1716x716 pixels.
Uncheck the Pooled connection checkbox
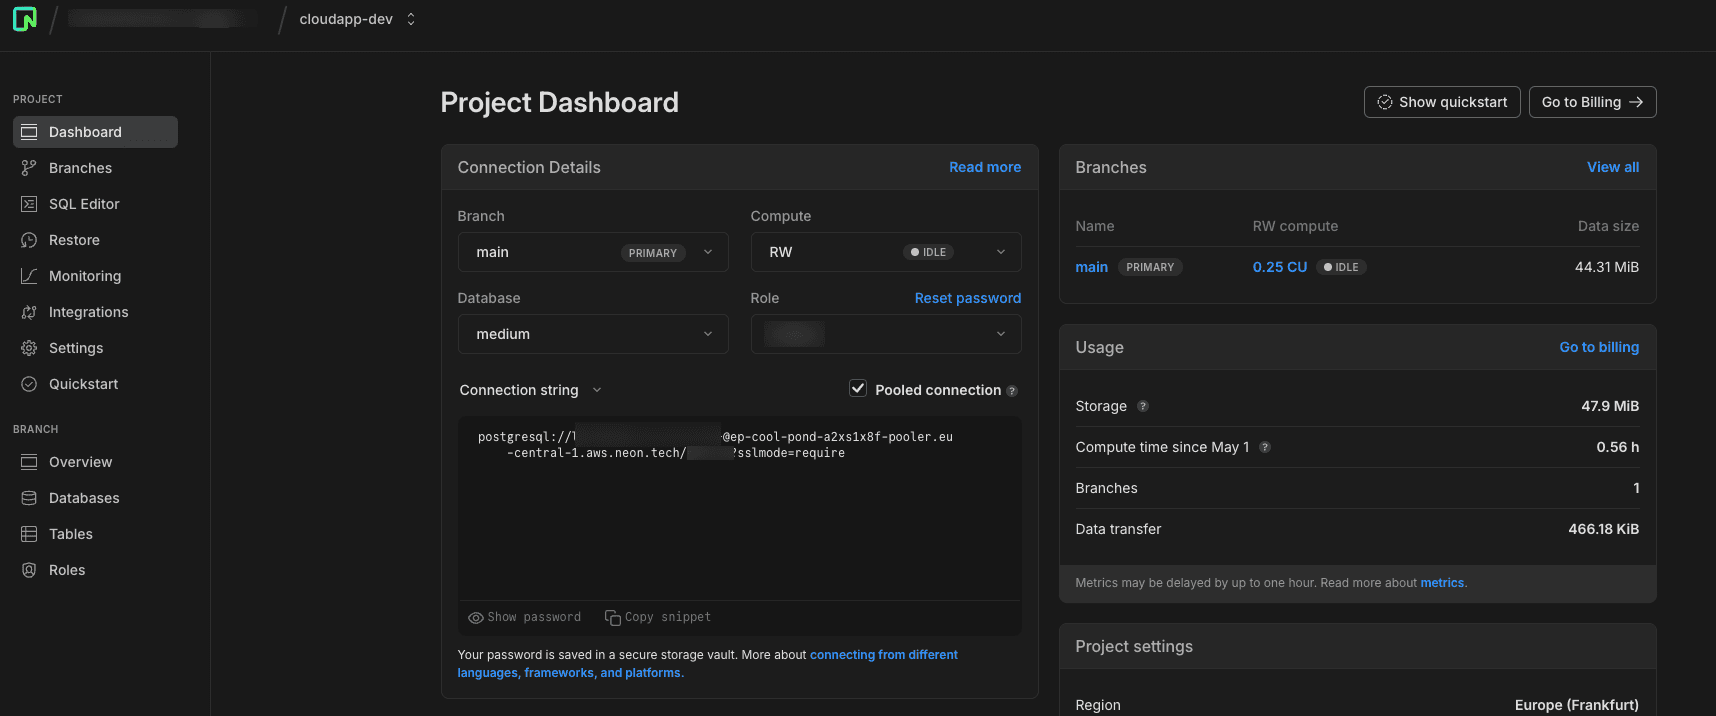(858, 389)
